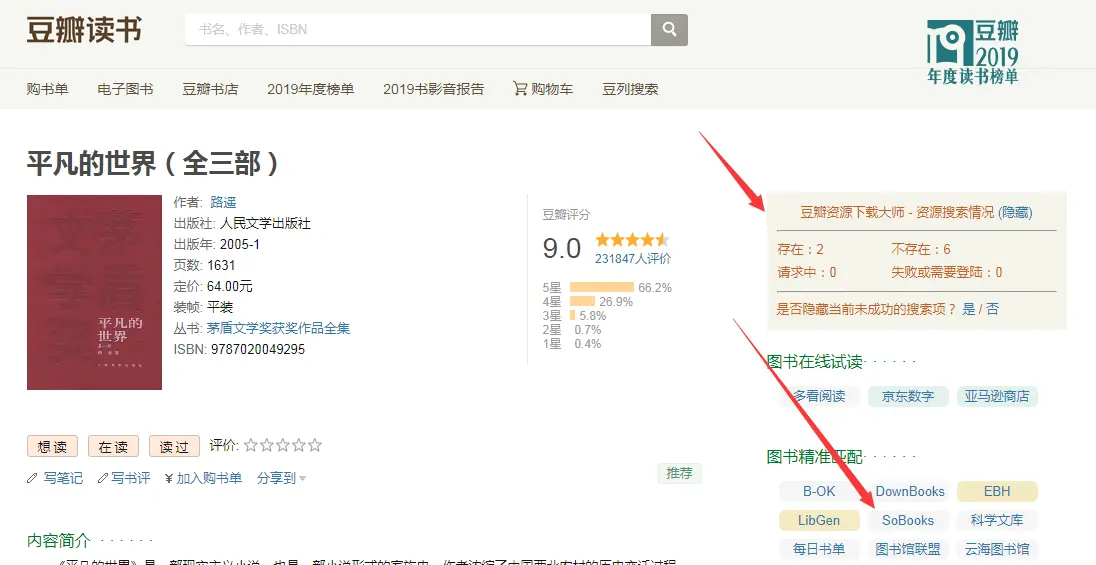This screenshot has width=1096, height=565.
Task: Click the 平凡的世界 book cover
Action: [94, 292]
